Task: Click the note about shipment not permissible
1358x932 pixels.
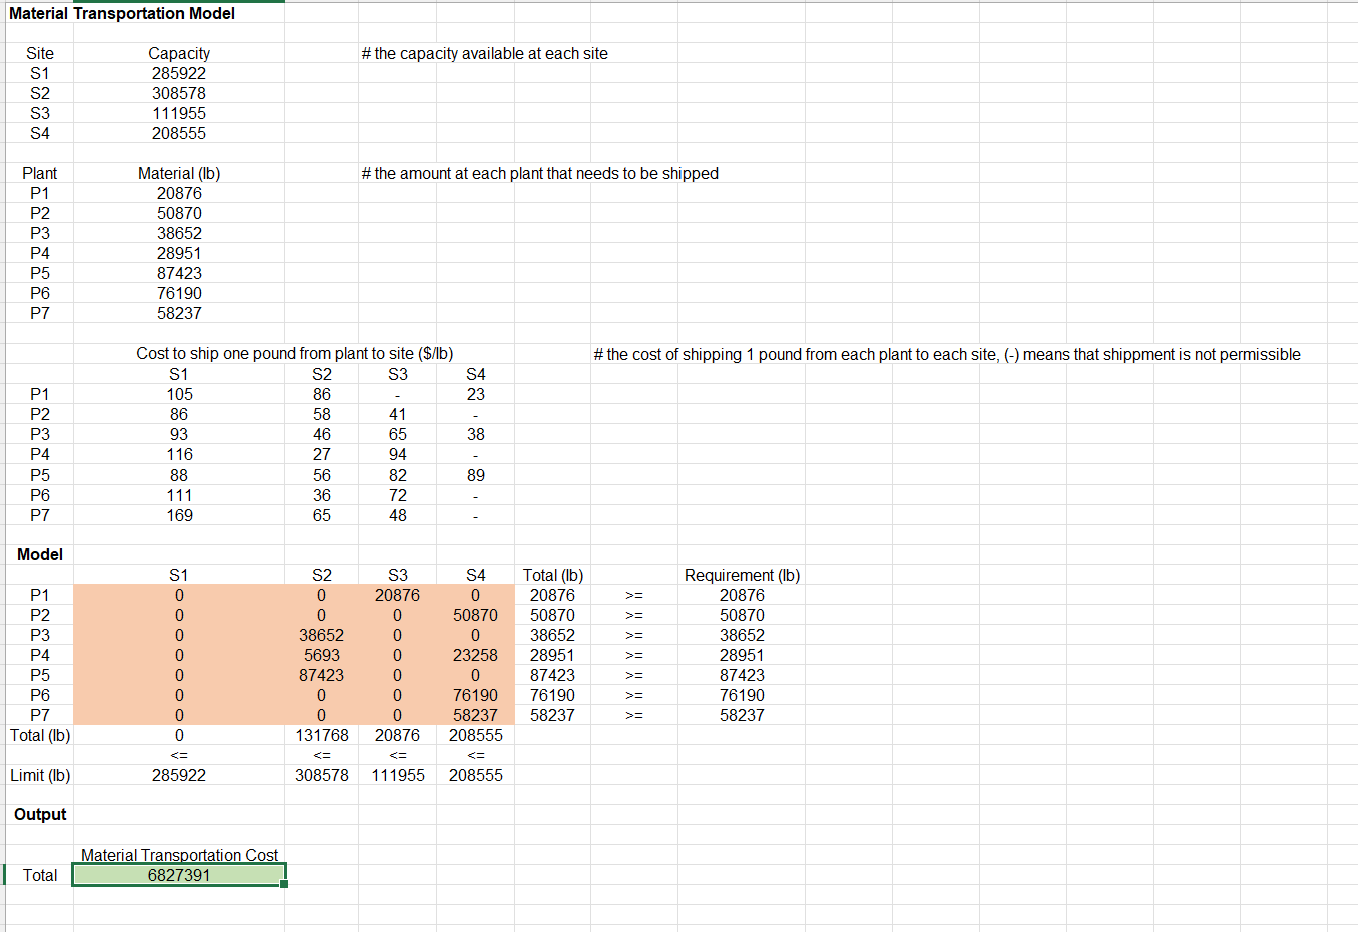Action: [945, 352]
